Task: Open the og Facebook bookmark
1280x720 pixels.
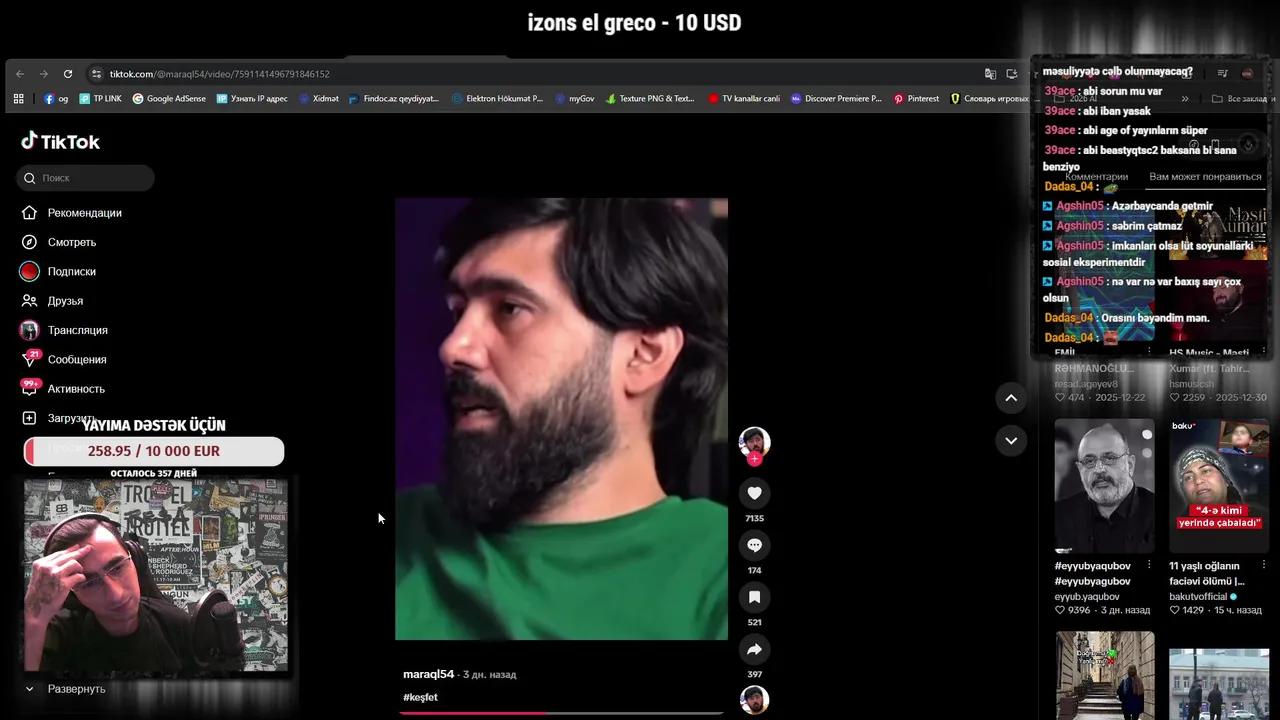Action: tap(56, 99)
